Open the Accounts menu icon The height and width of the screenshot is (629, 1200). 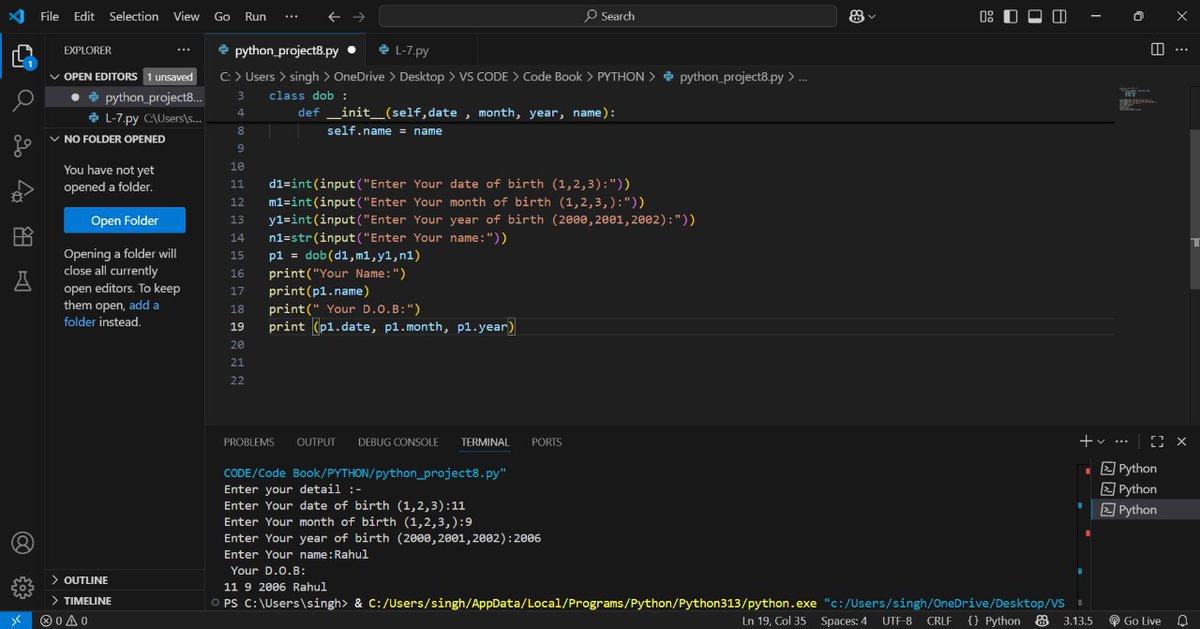[22, 544]
